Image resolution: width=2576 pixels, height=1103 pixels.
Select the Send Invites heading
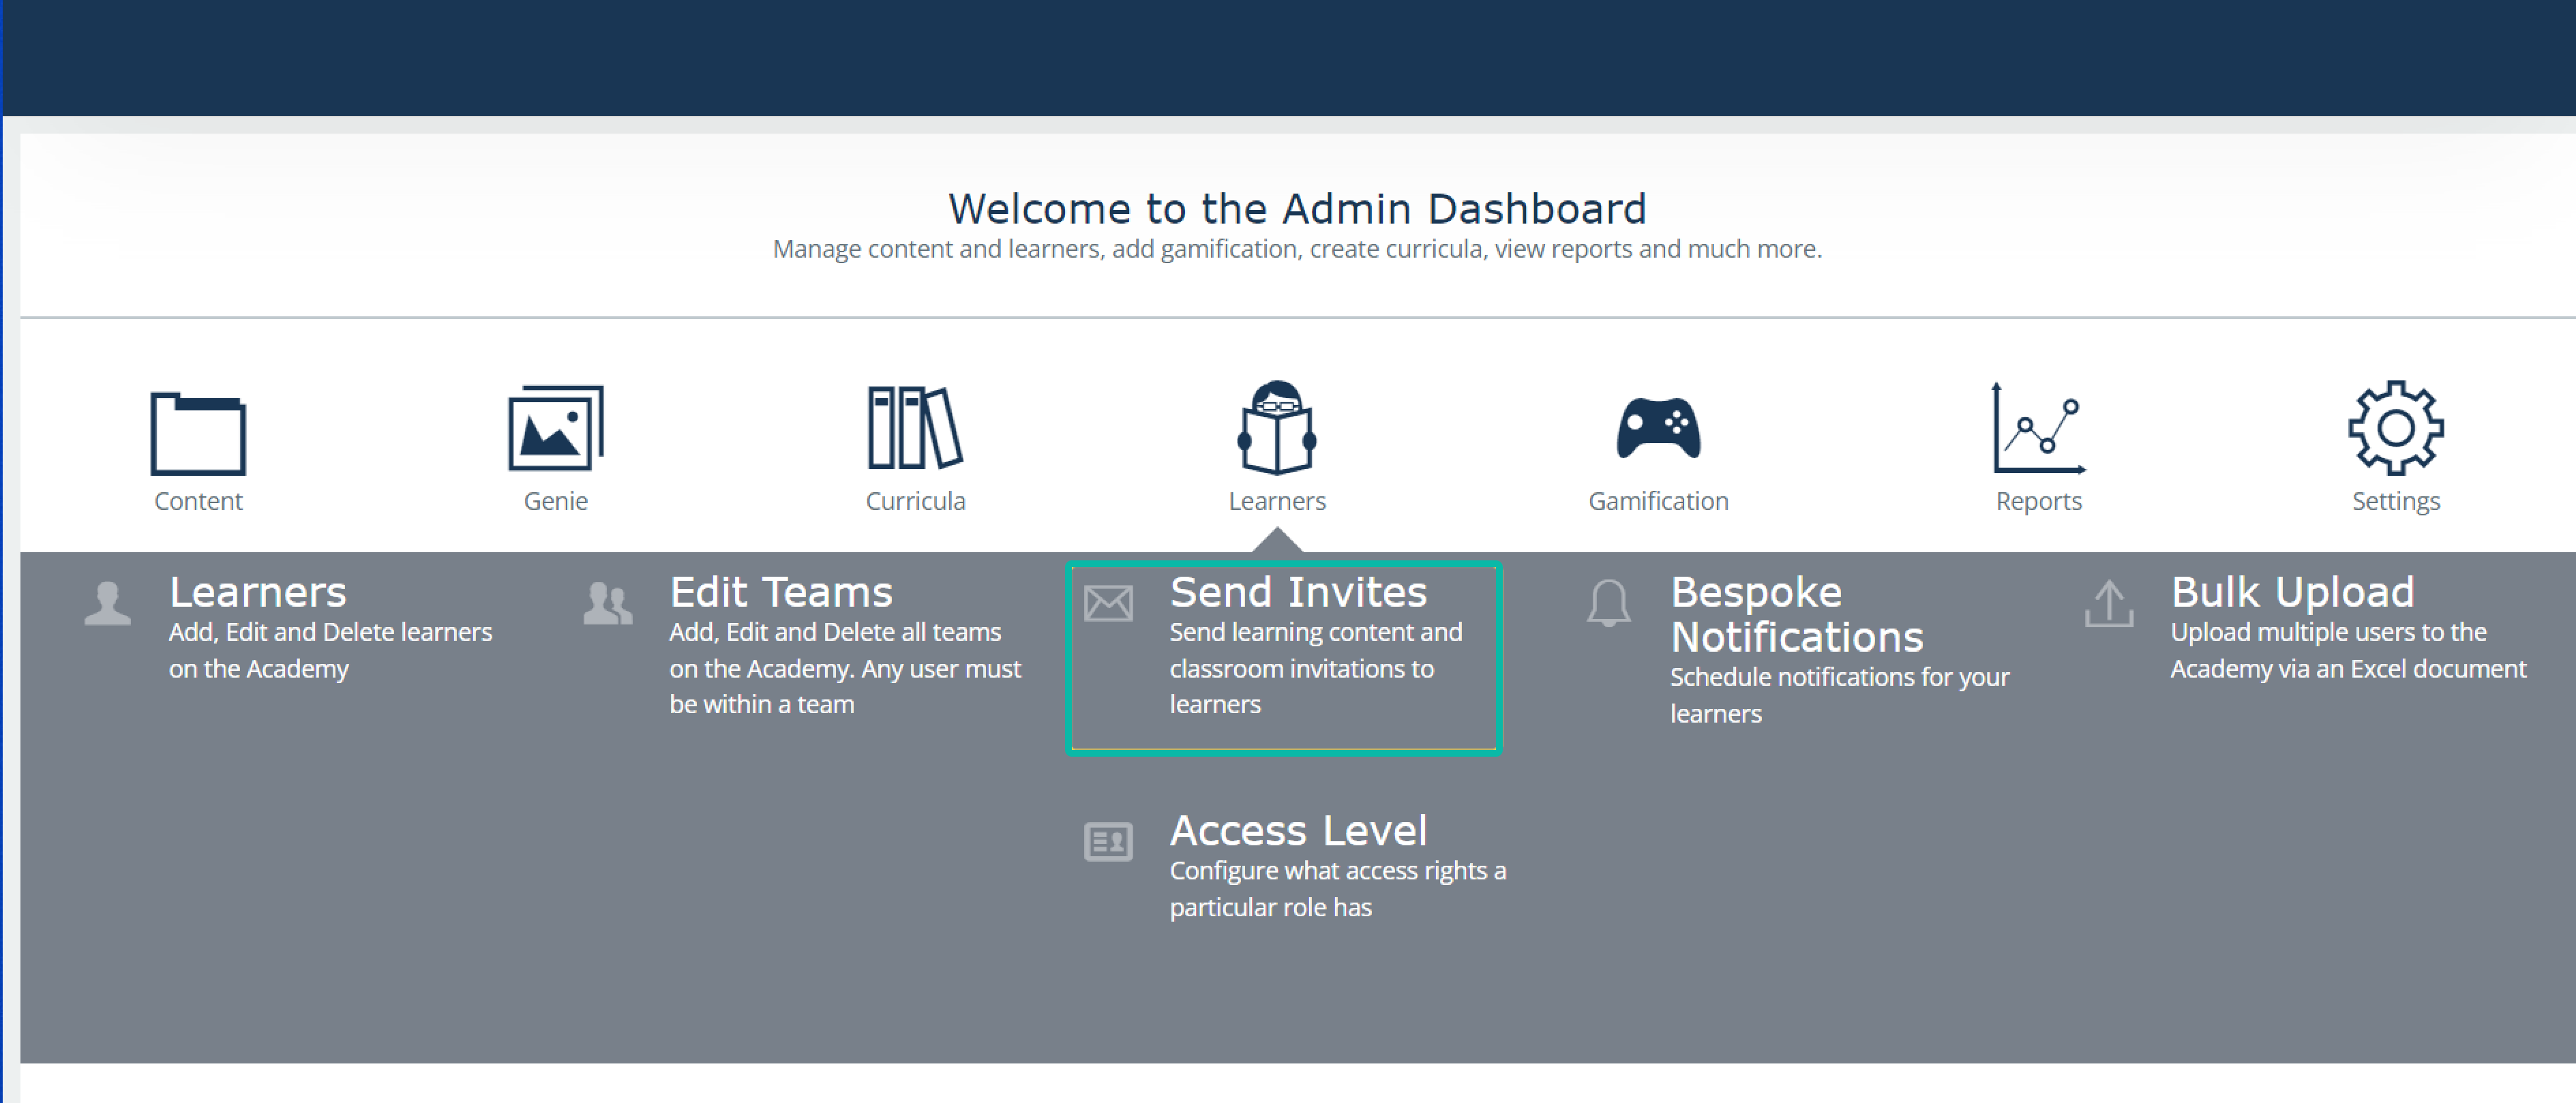click(x=1298, y=592)
